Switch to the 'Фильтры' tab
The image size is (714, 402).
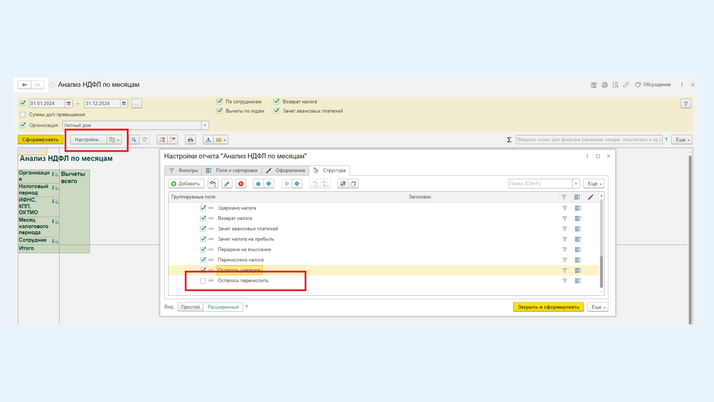tap(184, 170)
